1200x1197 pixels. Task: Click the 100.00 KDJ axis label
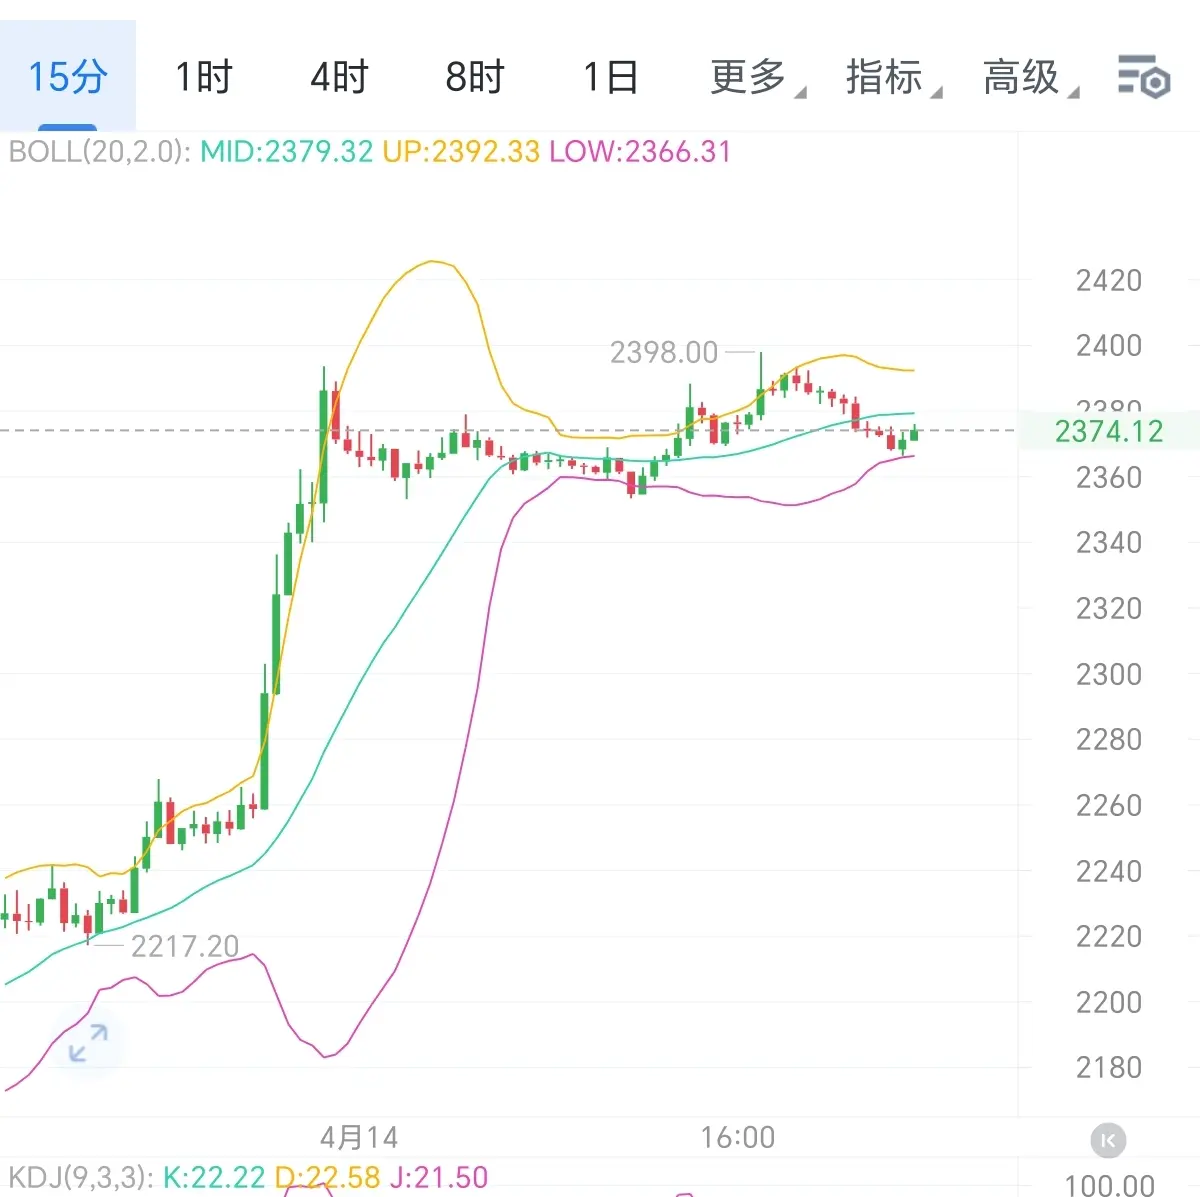tap(1110, 1185)
